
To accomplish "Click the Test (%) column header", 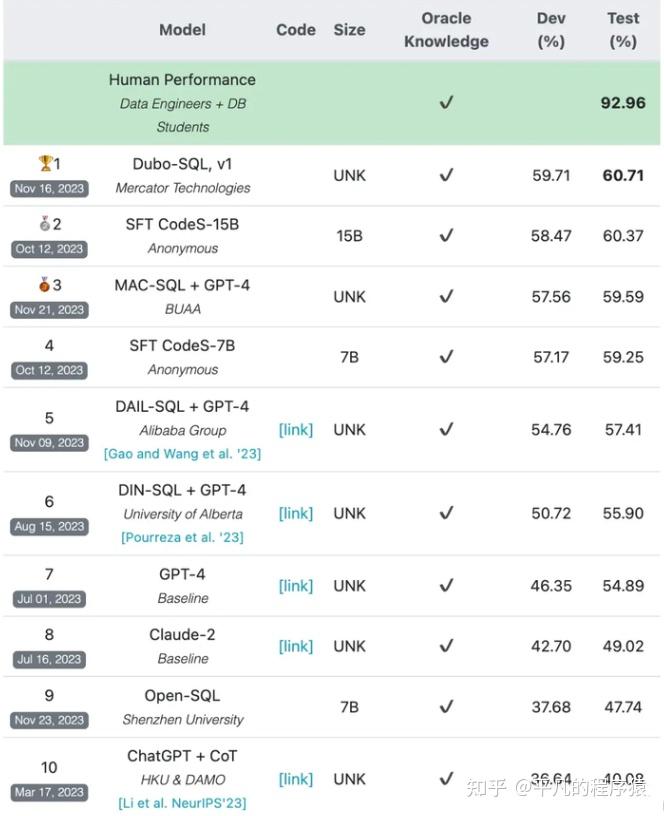I will point(622,30).
